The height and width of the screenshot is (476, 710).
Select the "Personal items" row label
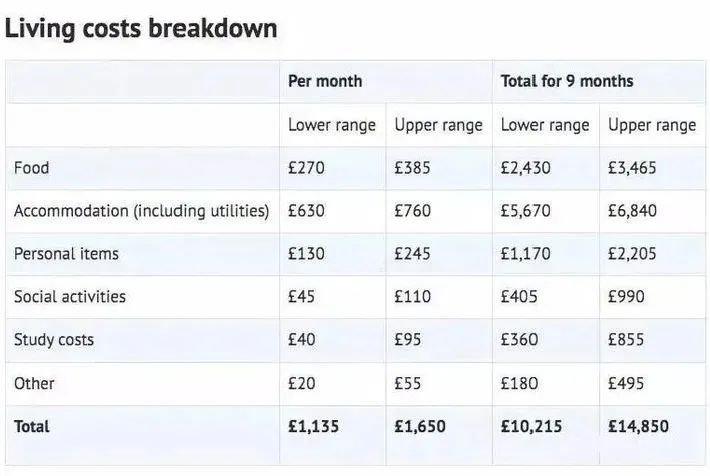[66, 254]
